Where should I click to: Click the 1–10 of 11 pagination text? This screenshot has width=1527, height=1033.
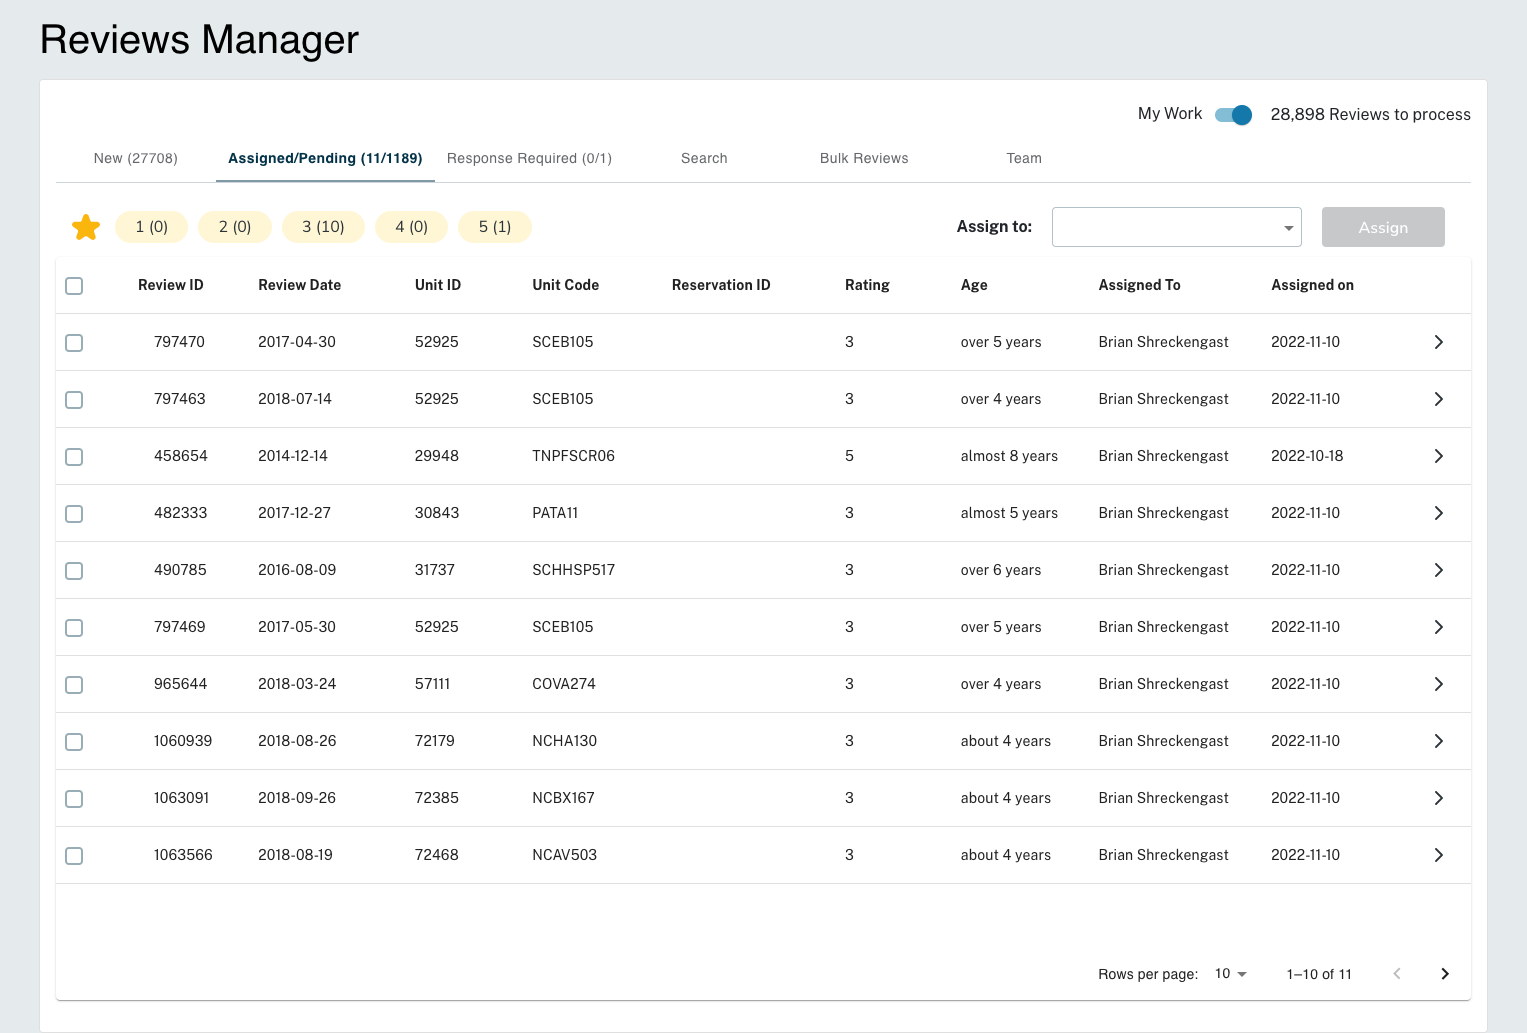pos(1319,974)
